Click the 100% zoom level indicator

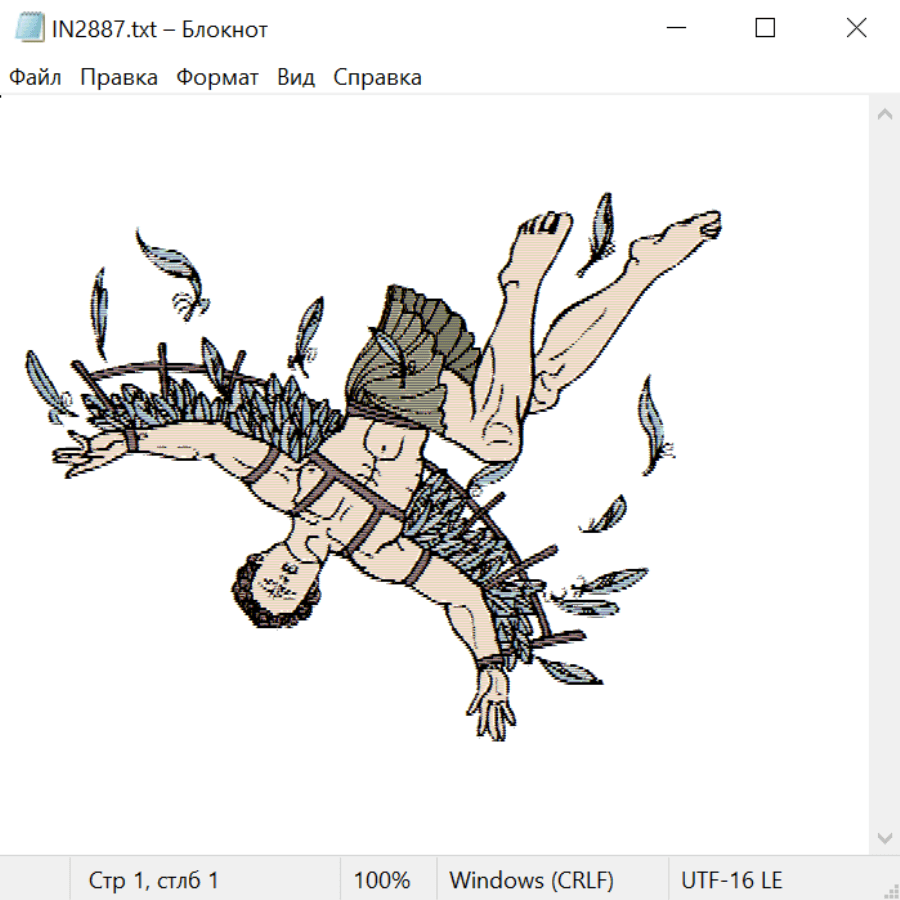click(382, 880)
